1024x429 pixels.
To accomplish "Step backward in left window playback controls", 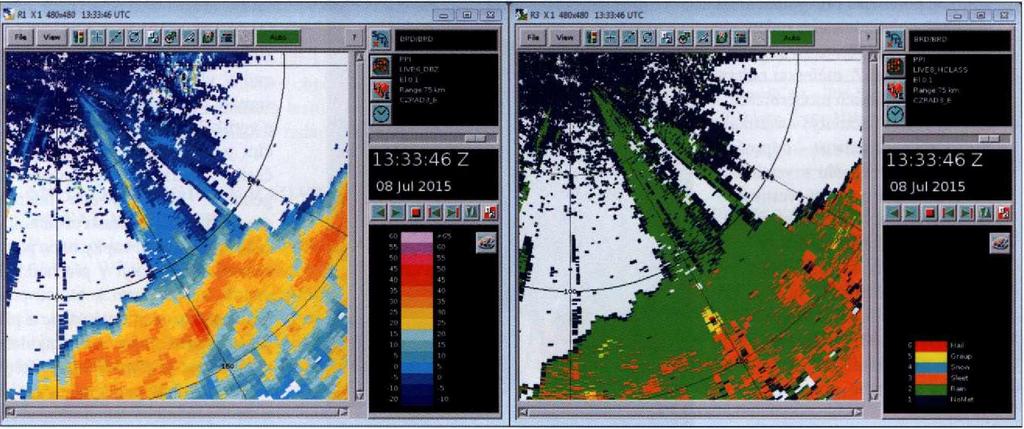I will pyautogui.click(x=378, y=212).
